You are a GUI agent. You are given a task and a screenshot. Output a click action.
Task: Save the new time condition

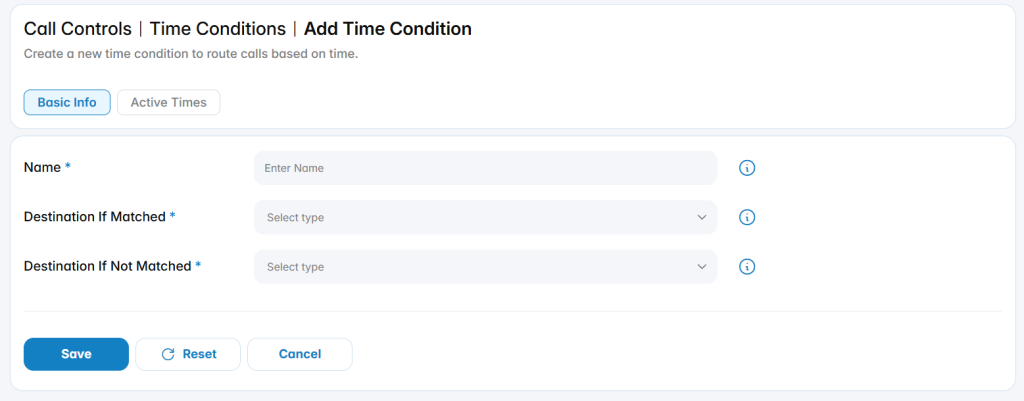tap(76, 354)
